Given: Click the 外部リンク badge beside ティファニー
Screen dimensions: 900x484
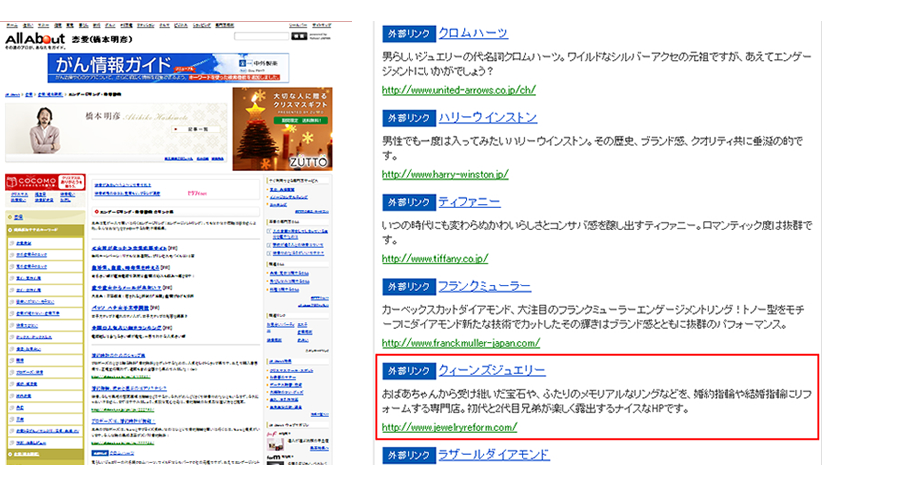Looking at the screenshot, I should 409,203.
